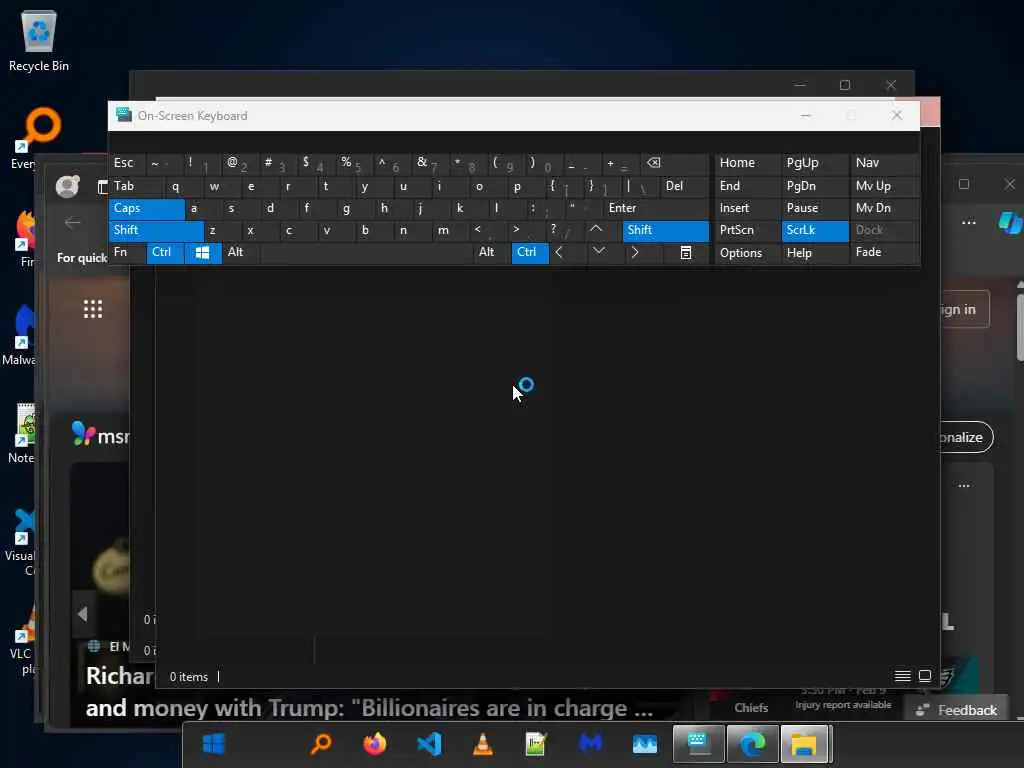
Task: Tap the down arrow key on the keyboard
Action: 599,251
